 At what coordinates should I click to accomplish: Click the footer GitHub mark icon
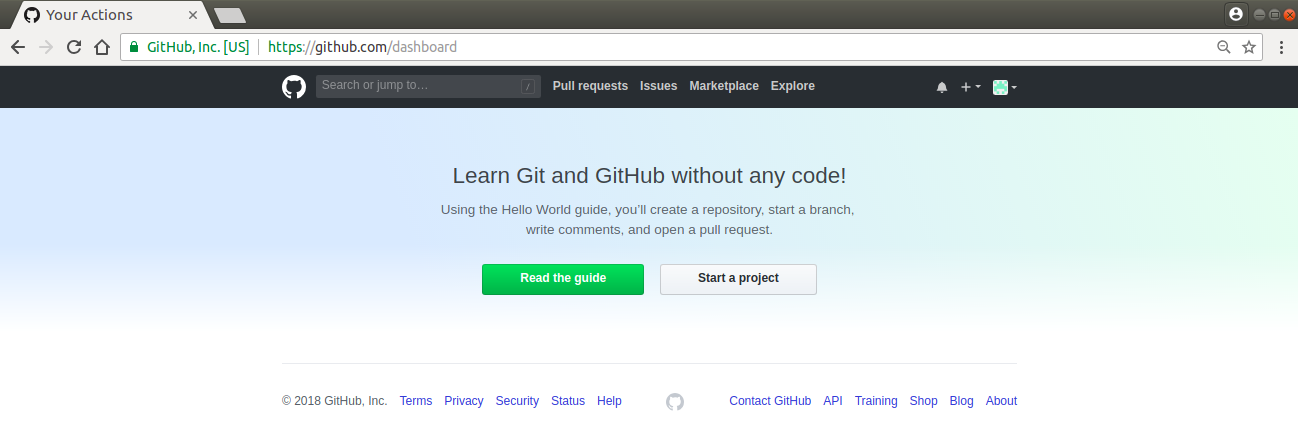coord(675,401)
